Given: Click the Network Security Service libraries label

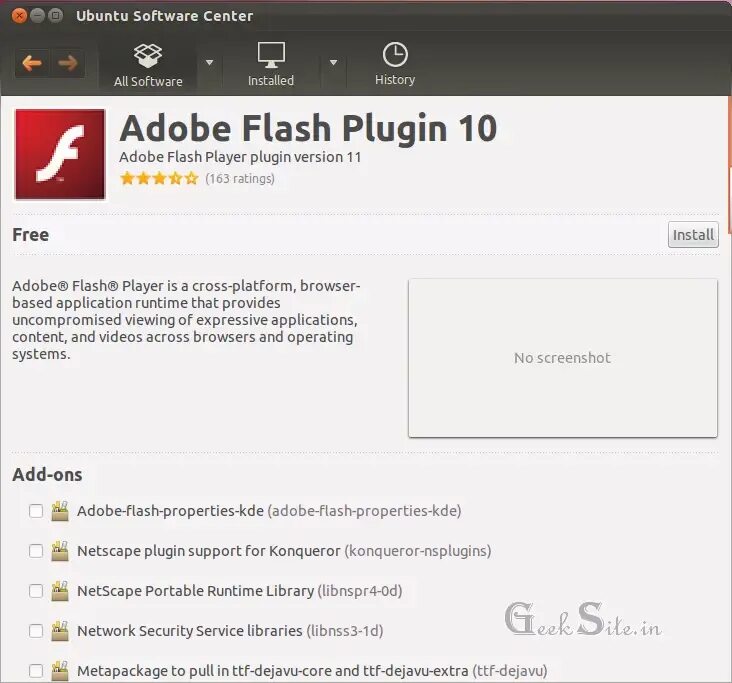Looking at the screenshot, I should pos(190,631).
